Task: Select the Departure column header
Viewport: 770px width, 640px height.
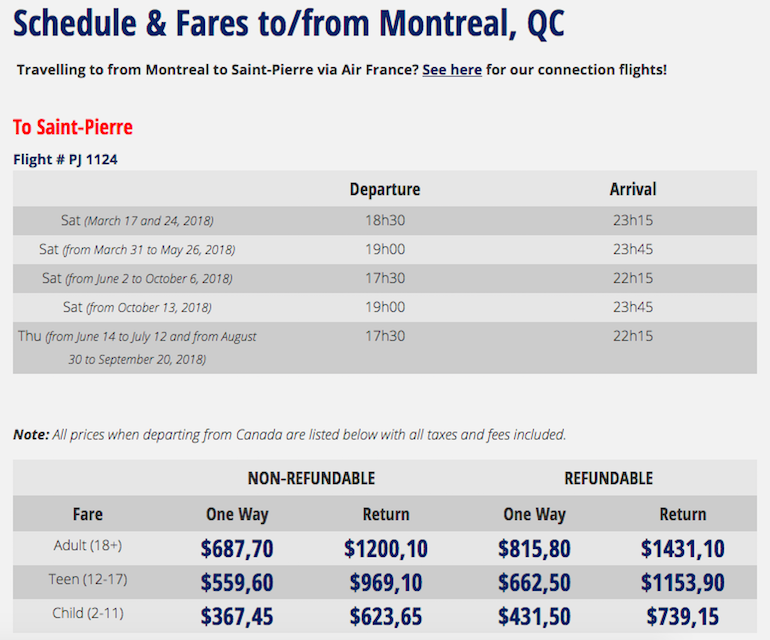Action: point(385,189)
